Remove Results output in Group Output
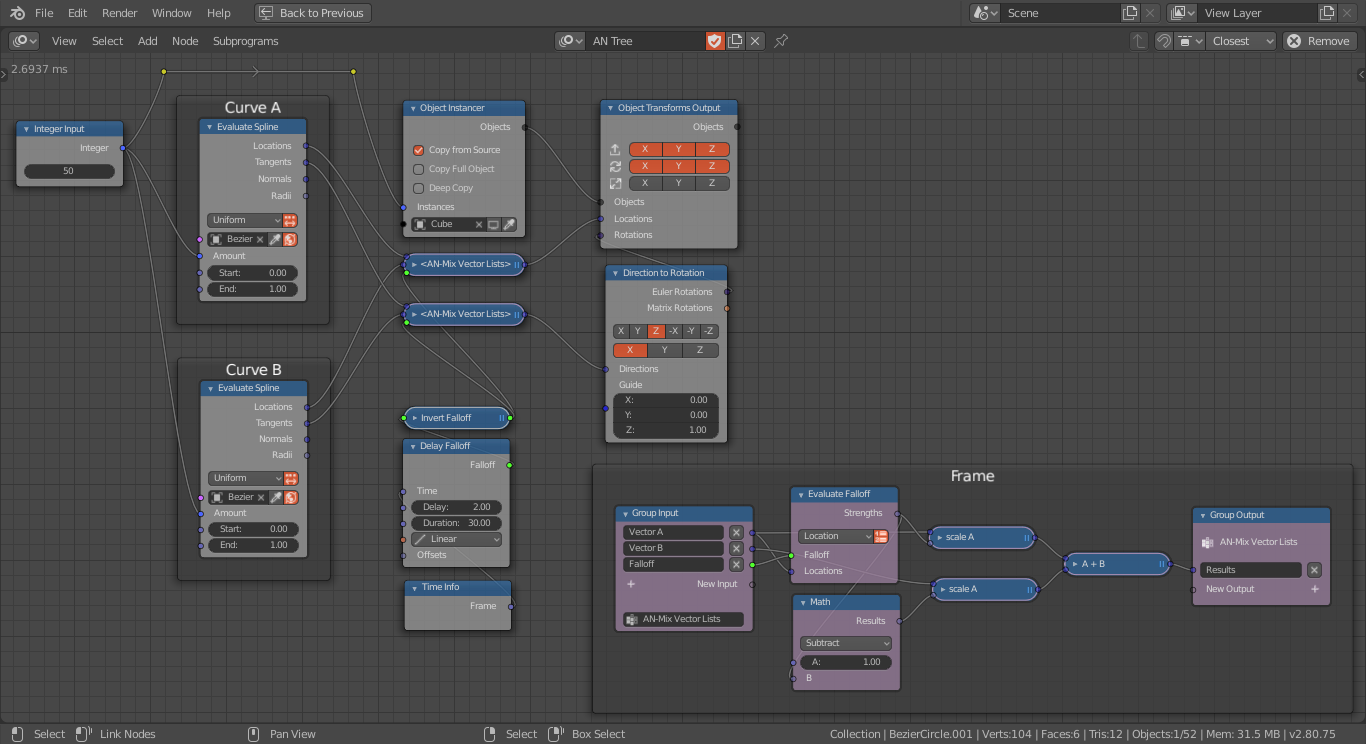The image size is (1366, 744). coord(1314,570)
